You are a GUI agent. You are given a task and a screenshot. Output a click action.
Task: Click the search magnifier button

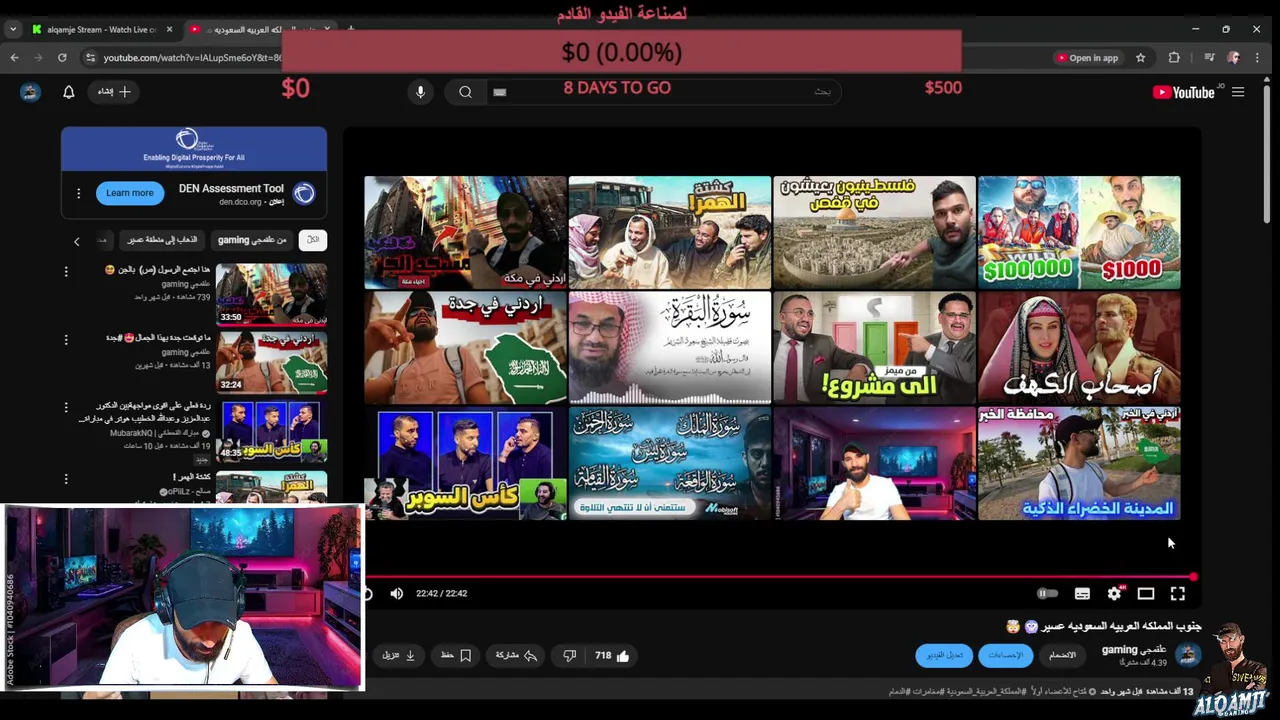[x=465, y=92]
